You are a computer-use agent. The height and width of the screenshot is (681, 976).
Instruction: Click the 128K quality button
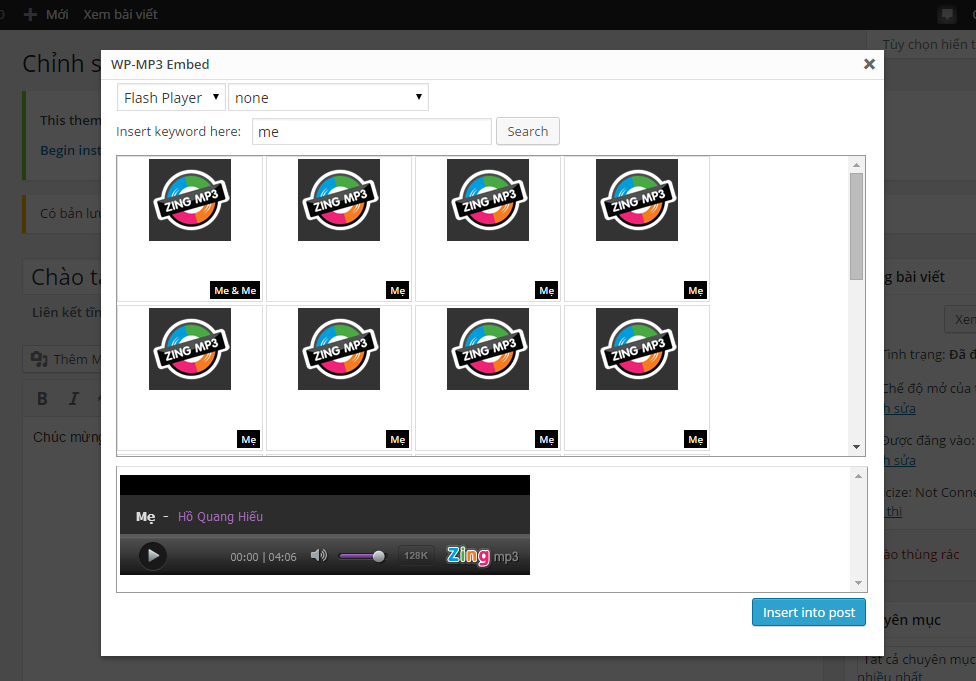(x=416, y=556)
